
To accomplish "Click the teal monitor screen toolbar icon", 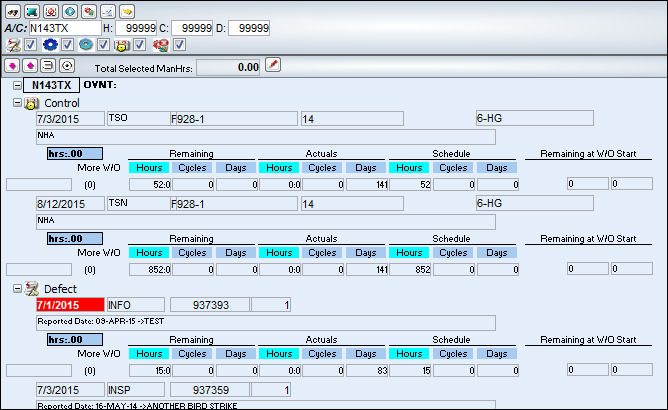I will click(x=32, y=12).
